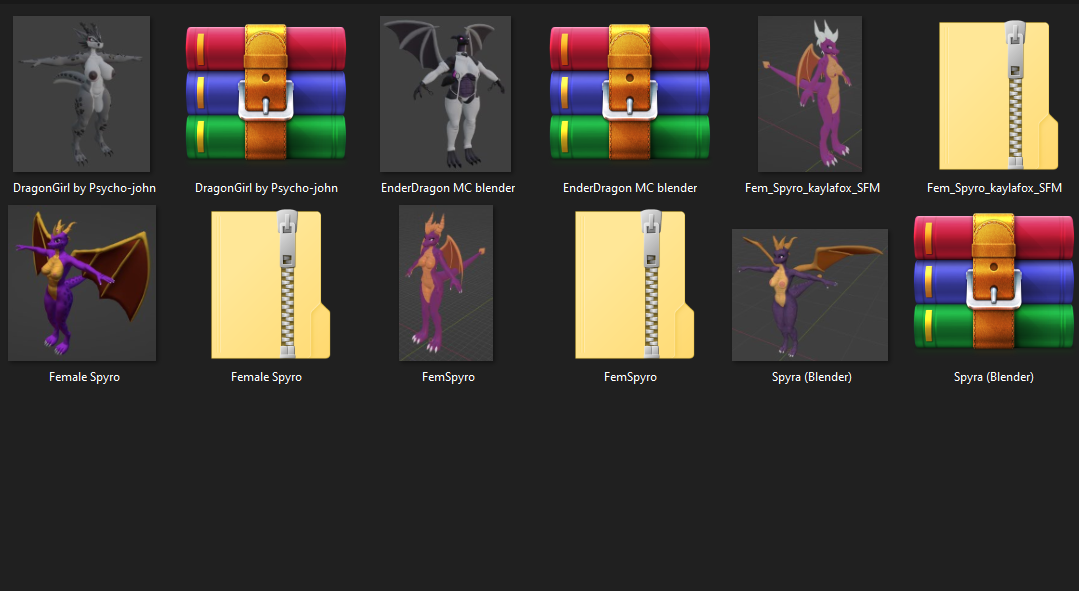Select the EnderDragon MC blender WinRAR archive icon
Image resolution: width=1079 pixels, height=591 pixels.
[x=630, y=92]
